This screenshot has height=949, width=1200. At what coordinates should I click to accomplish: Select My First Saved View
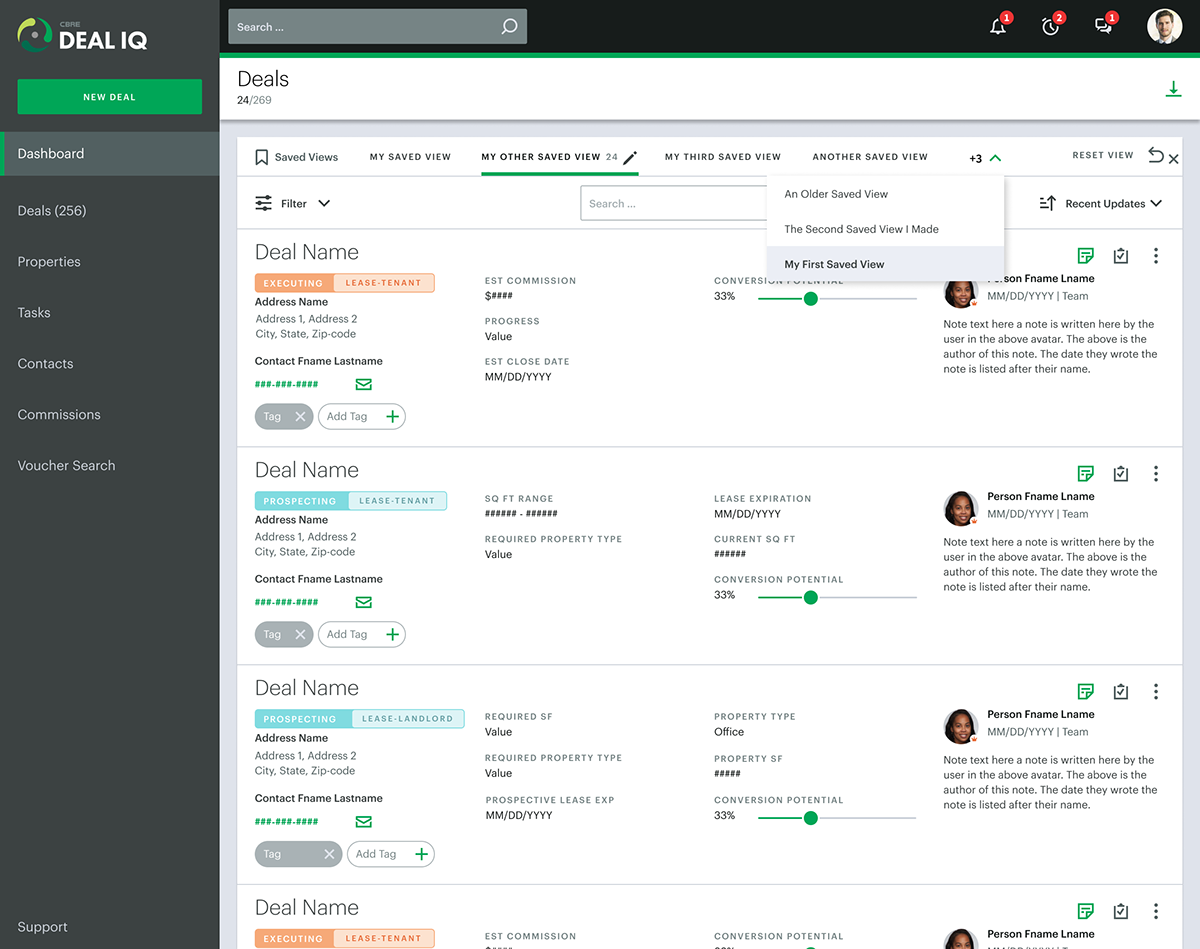pos(886,264)
